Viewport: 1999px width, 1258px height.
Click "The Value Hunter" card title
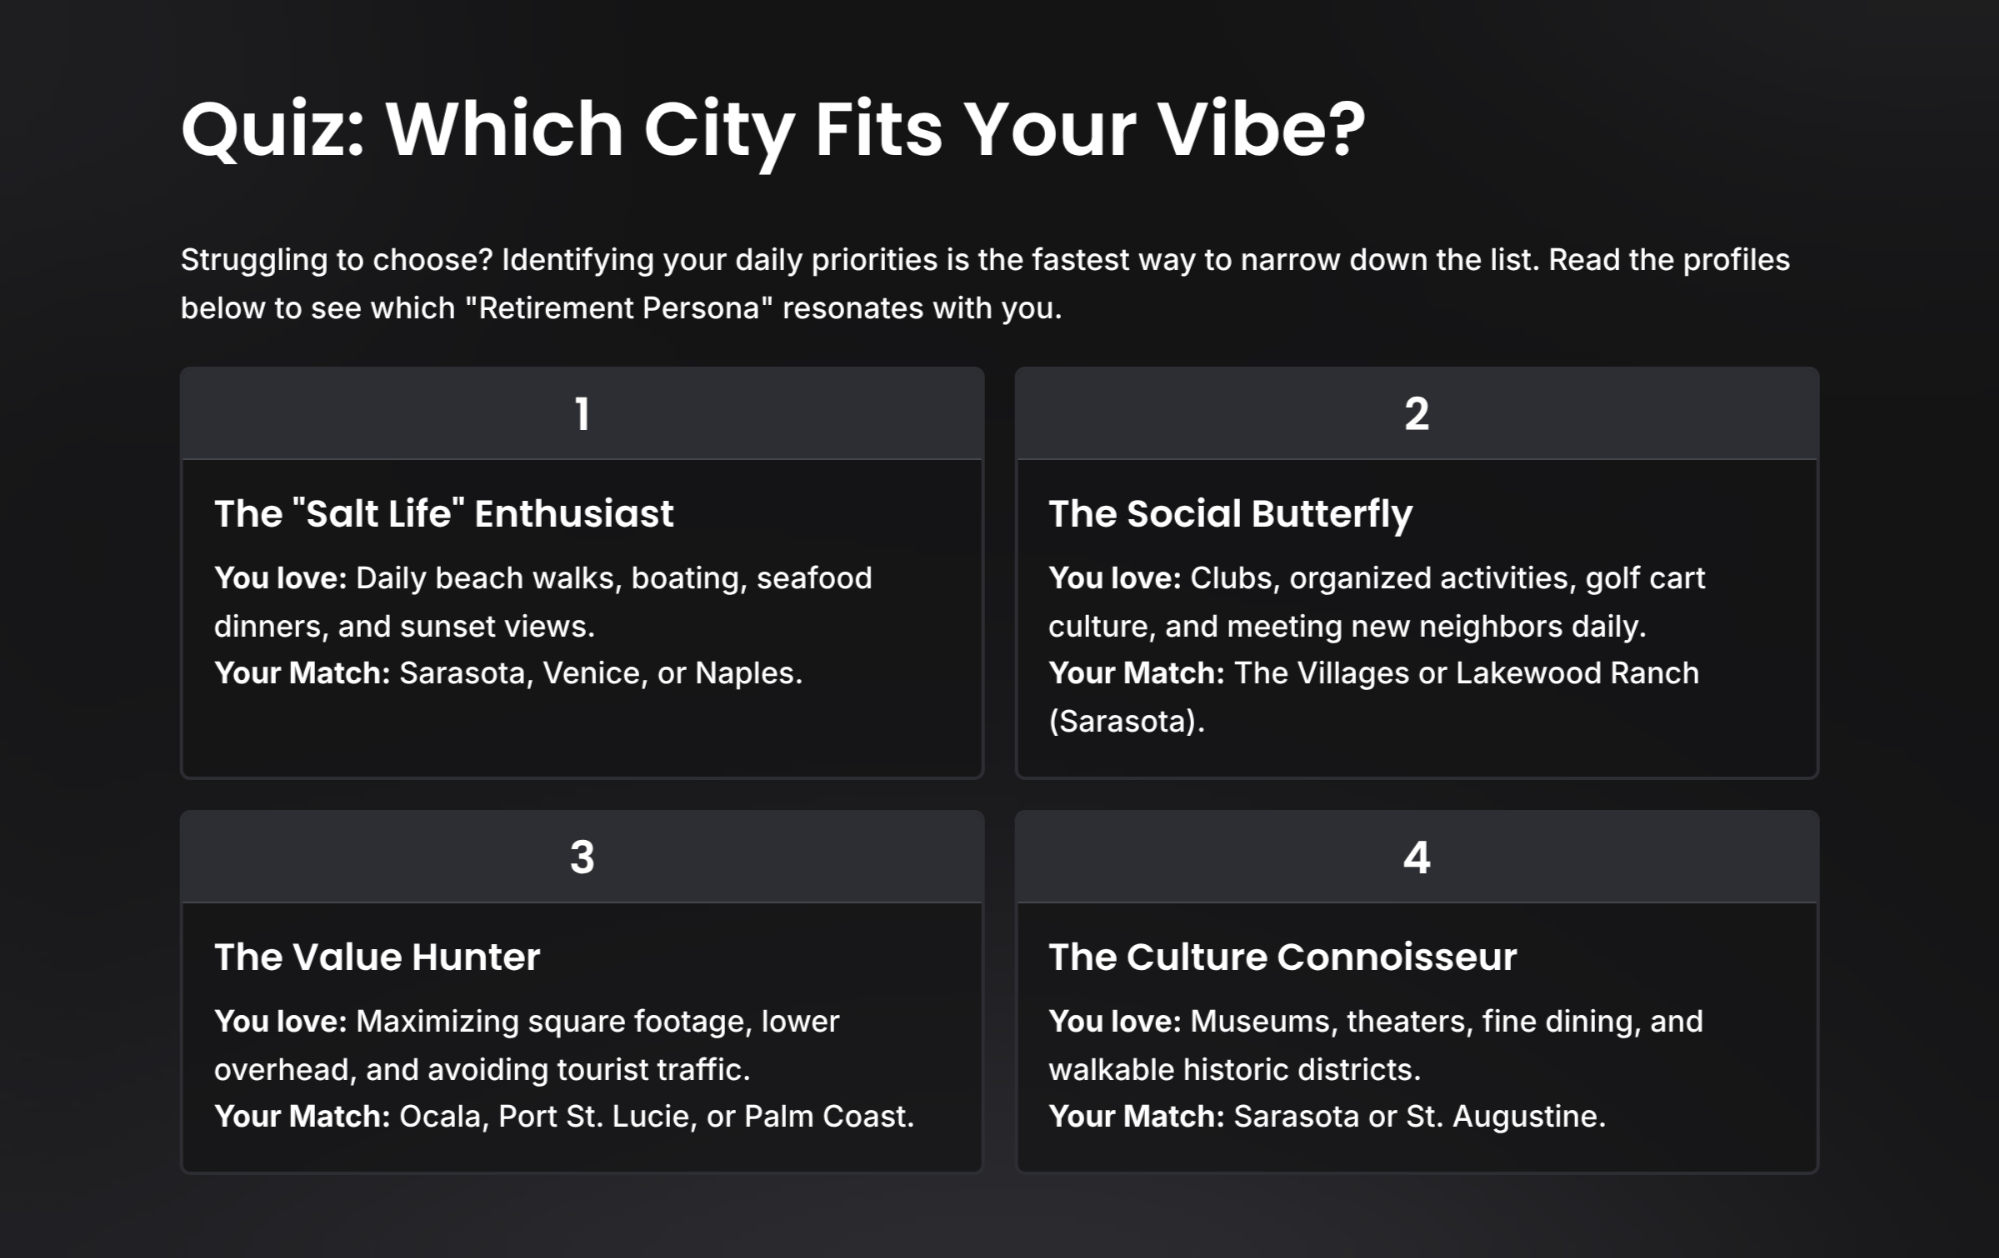(377, 957)
